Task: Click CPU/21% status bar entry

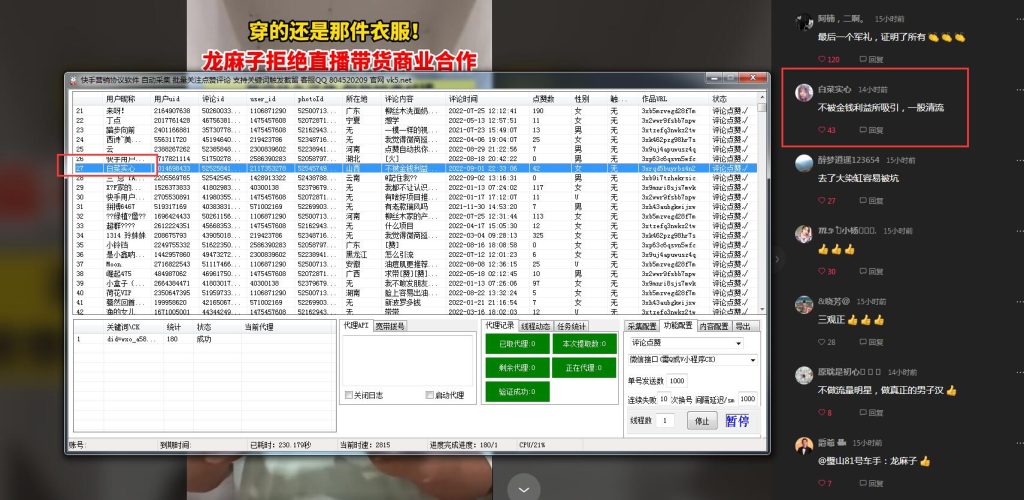Action: coord(533,445)
